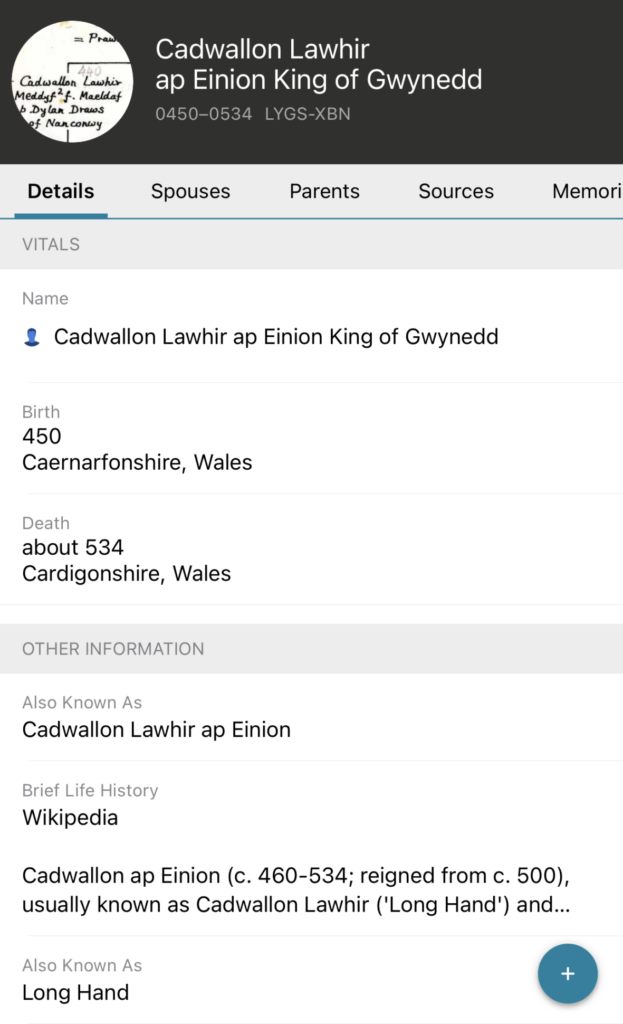Tap the Other Information section header

click(113, 648)
